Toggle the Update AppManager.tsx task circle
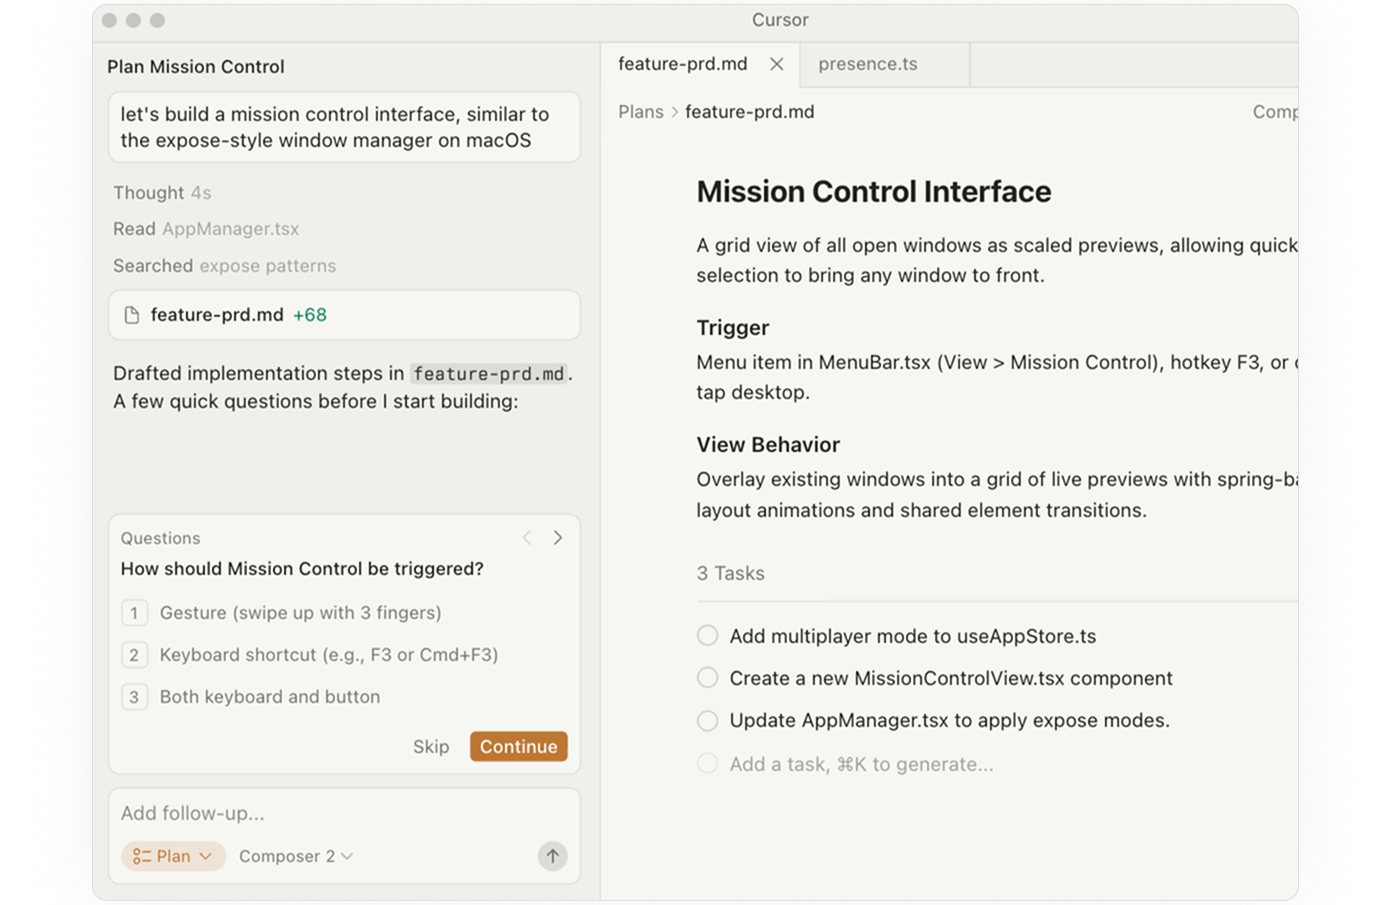Screen dimensions: 1392x905 coord(707,720)
